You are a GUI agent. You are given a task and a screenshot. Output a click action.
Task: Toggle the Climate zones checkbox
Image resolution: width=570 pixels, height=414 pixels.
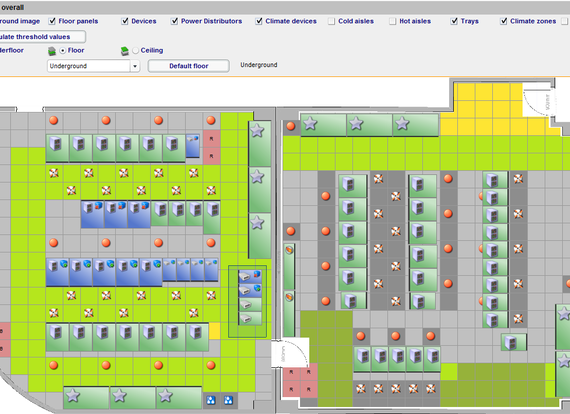[x=503, y=21]
